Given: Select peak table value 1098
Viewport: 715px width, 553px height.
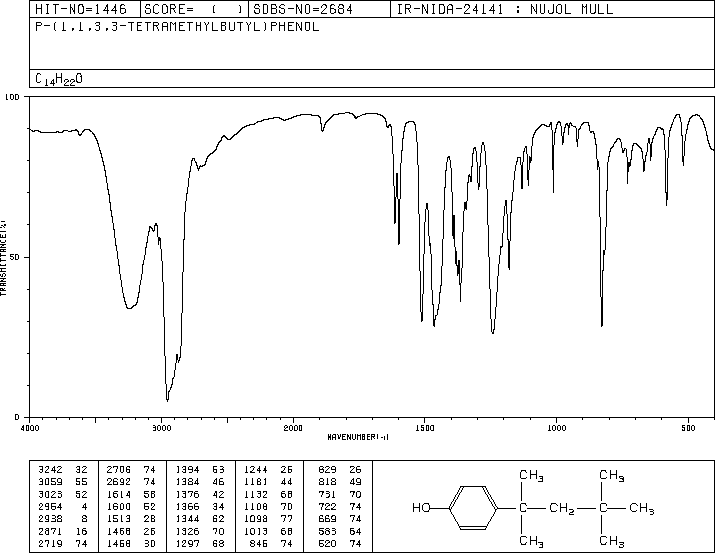Looking at the screenshot, I should [256, 519].
